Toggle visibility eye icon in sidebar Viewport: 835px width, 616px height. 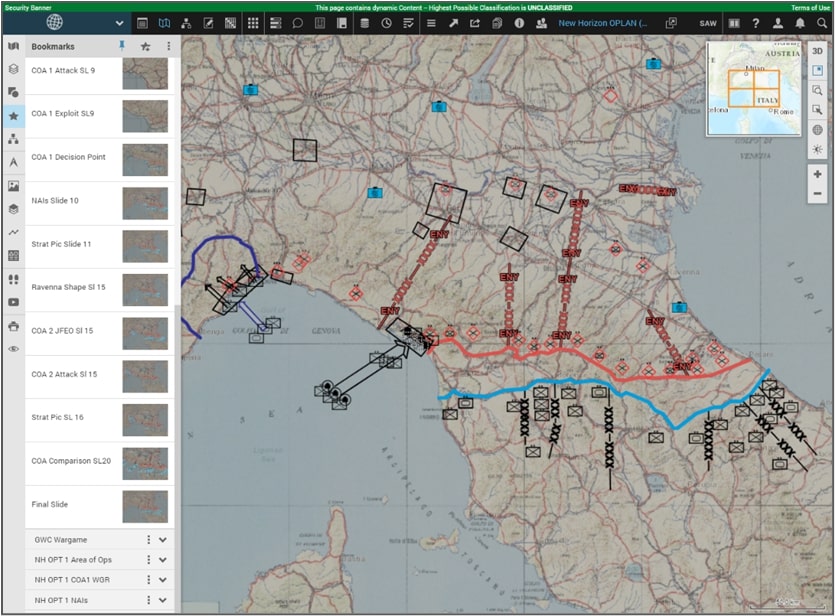click(13, 349)
